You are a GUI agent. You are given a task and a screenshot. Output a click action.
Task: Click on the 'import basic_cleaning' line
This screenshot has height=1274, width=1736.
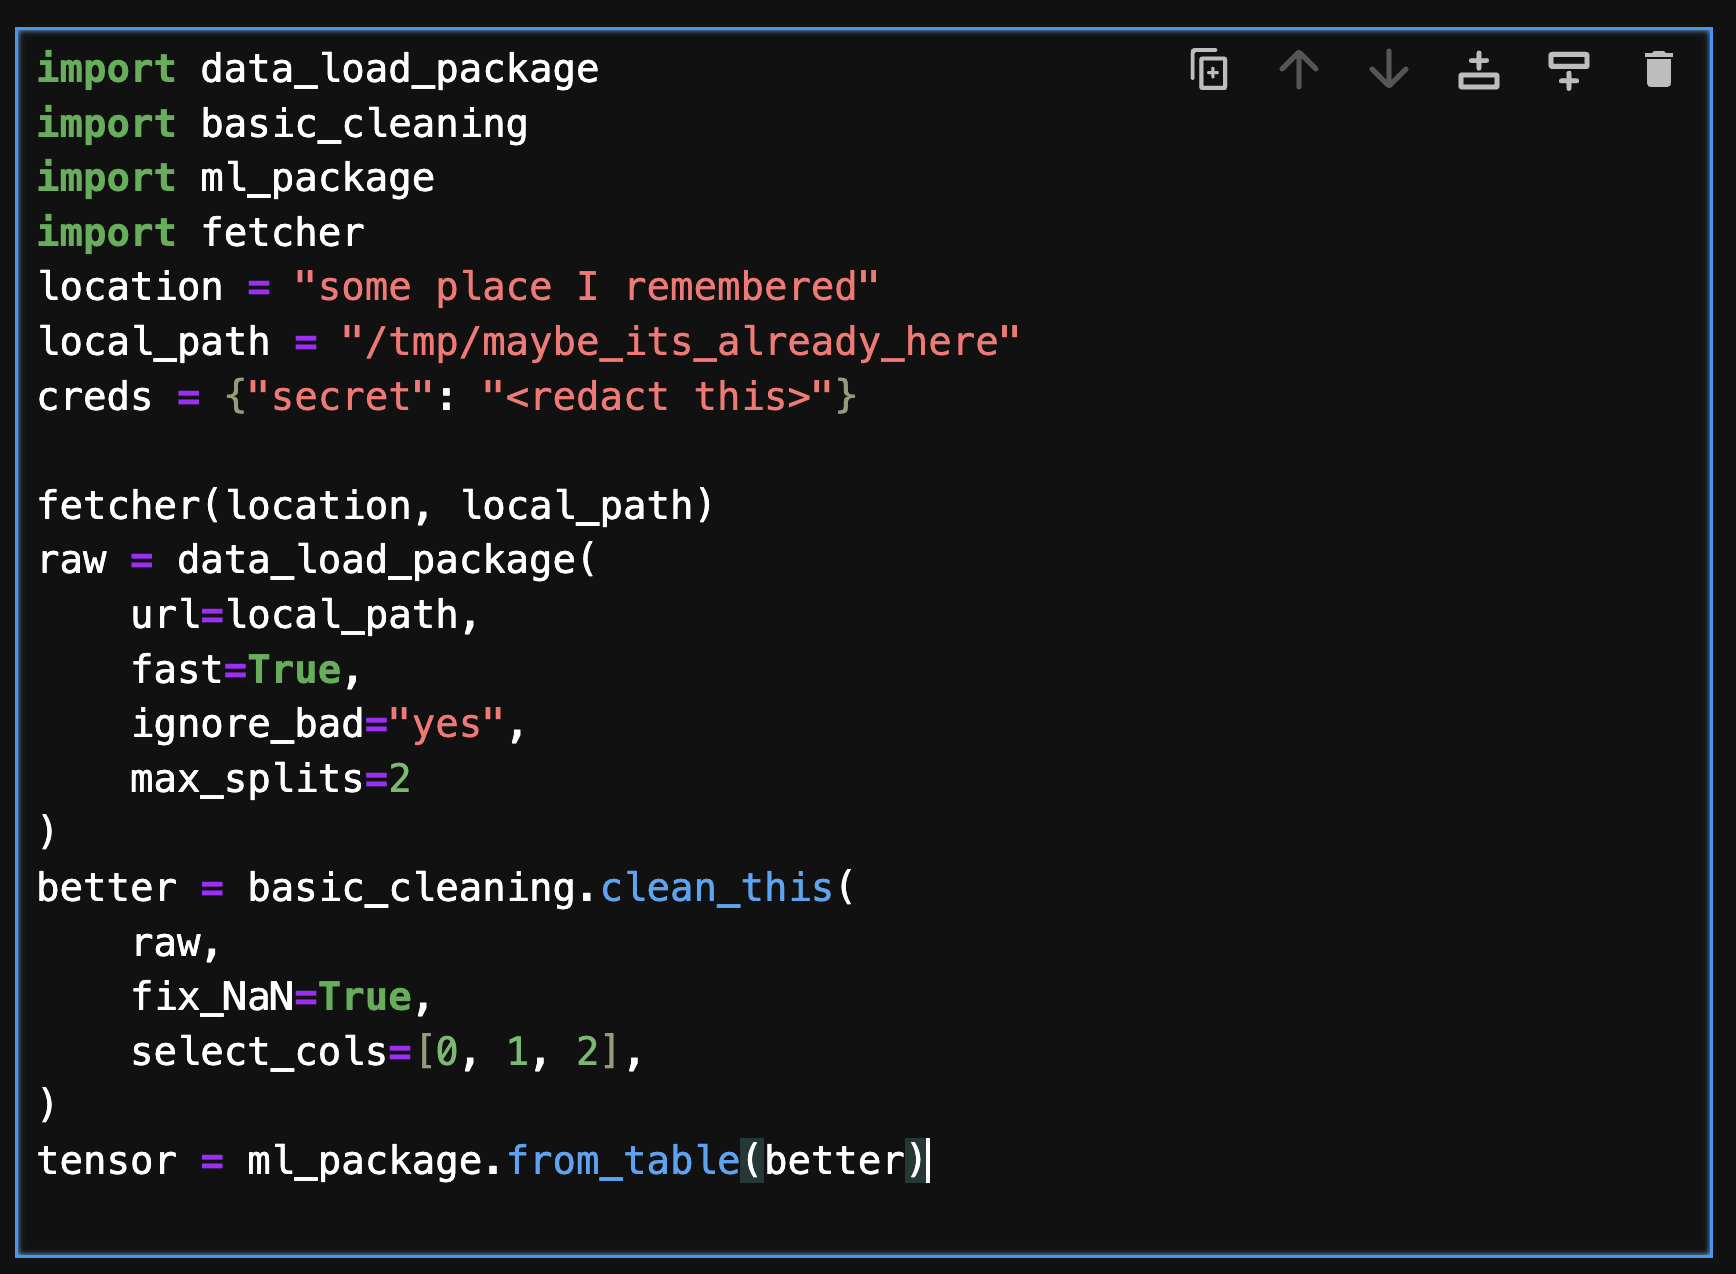click(x=283, y=124)
